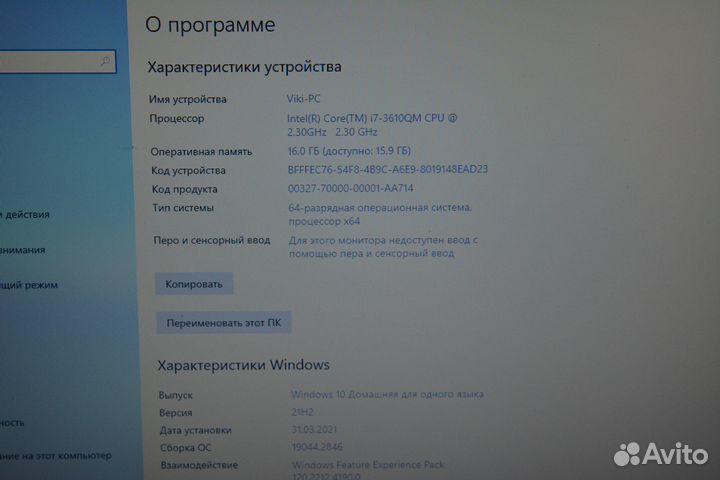
Task: Open sidebar item ending in действия
Action: click(x=25, y=215)
